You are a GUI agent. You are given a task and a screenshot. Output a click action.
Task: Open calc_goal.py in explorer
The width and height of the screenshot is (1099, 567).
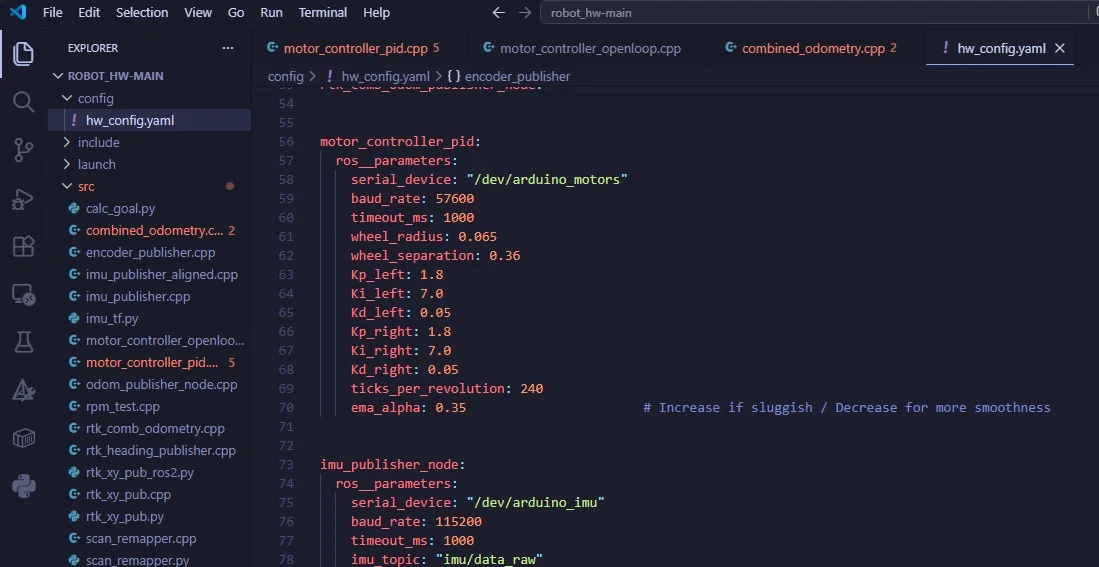(149, 208)
